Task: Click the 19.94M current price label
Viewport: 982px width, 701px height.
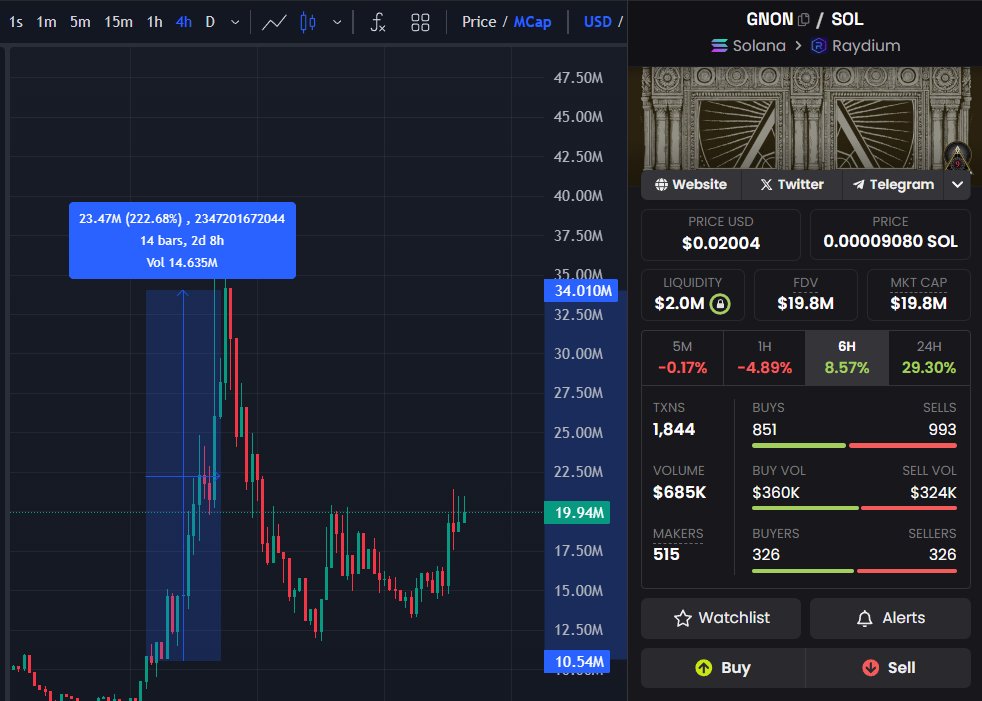Action: pyautogui.click(x=577, y=512)
